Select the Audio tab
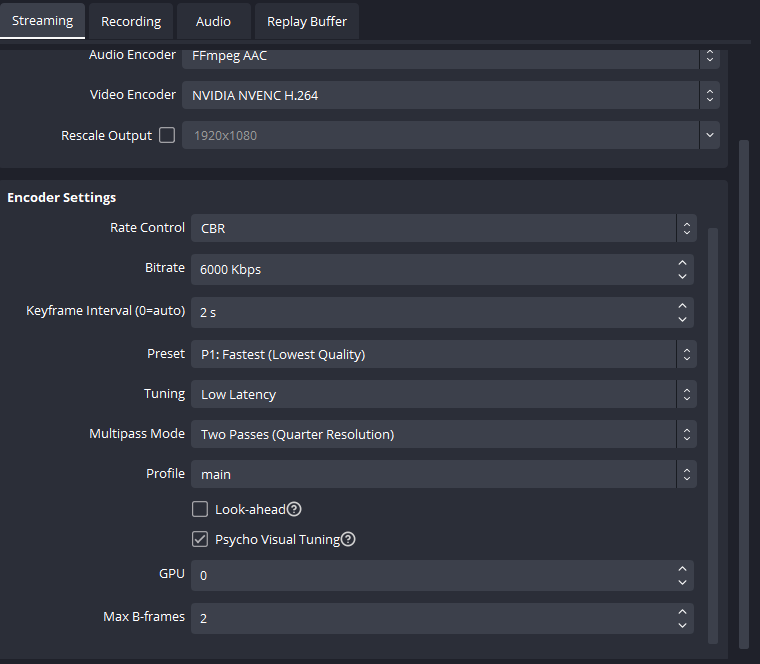This screenshot has height=664, width=760. tap(213, 21)
